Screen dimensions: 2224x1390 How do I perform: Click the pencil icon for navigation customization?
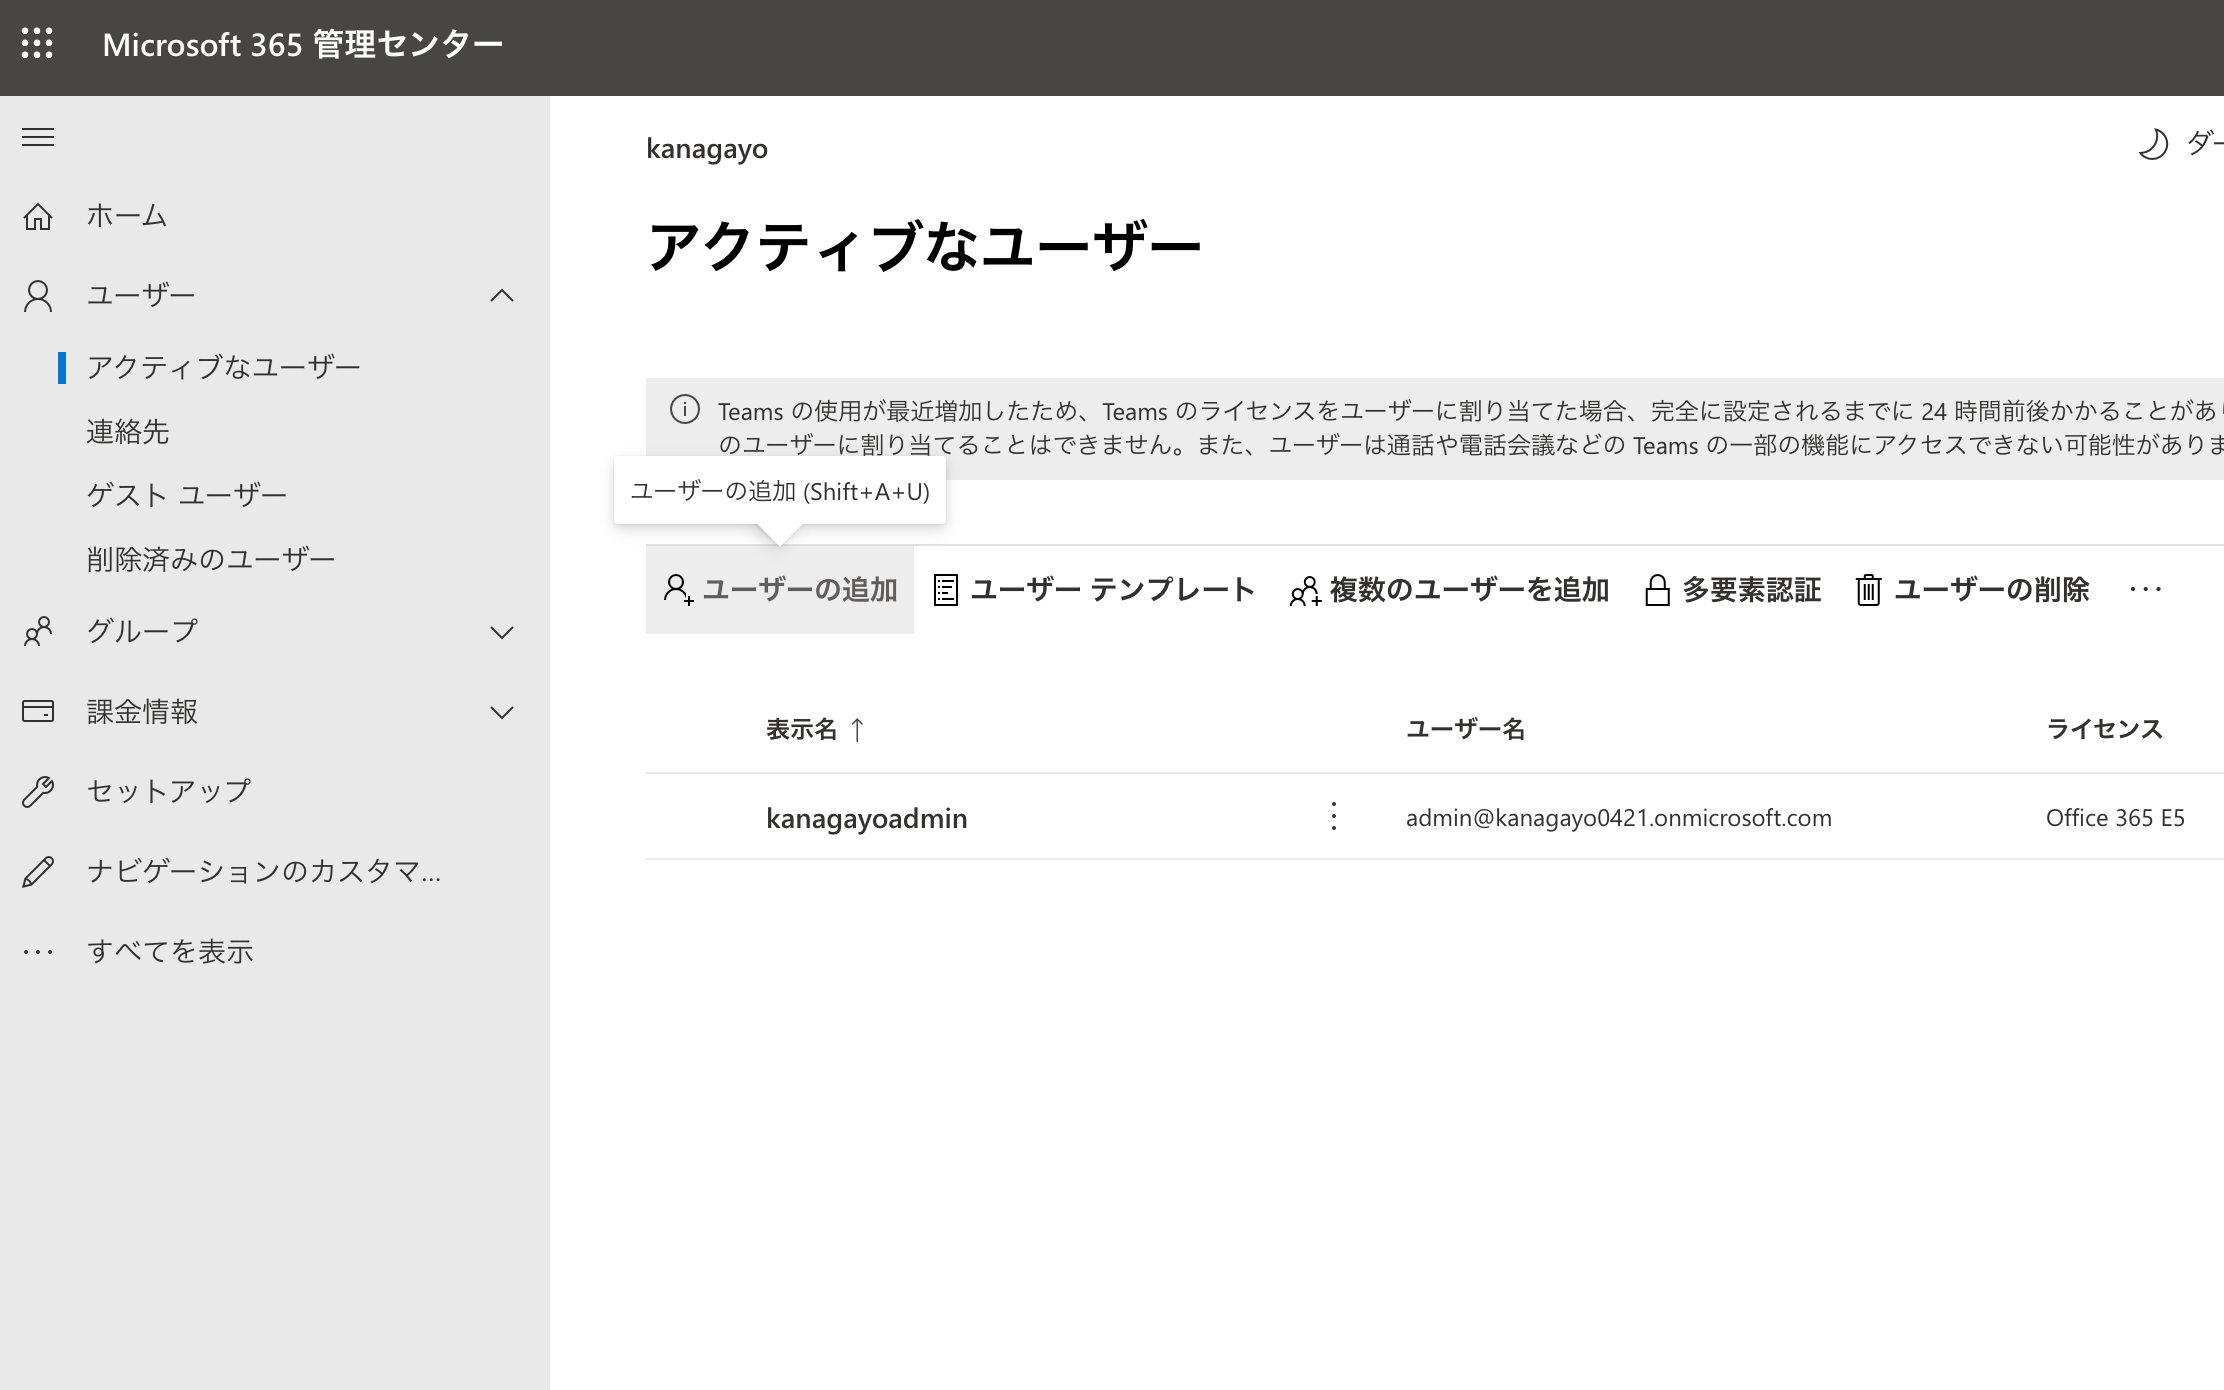pos(38,871)
